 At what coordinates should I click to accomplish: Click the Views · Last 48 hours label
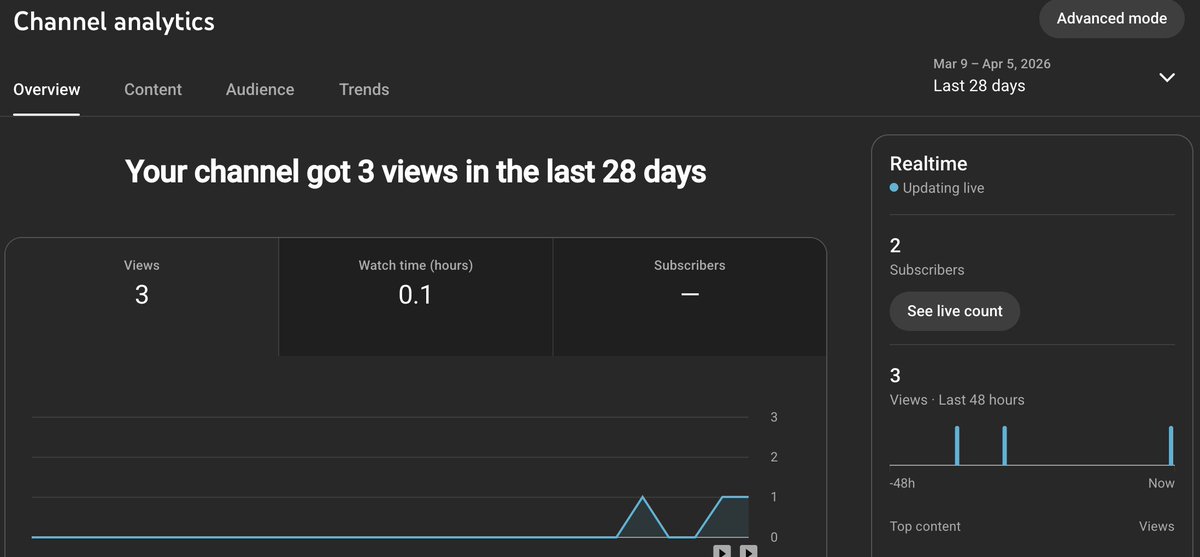click(957, 399)
